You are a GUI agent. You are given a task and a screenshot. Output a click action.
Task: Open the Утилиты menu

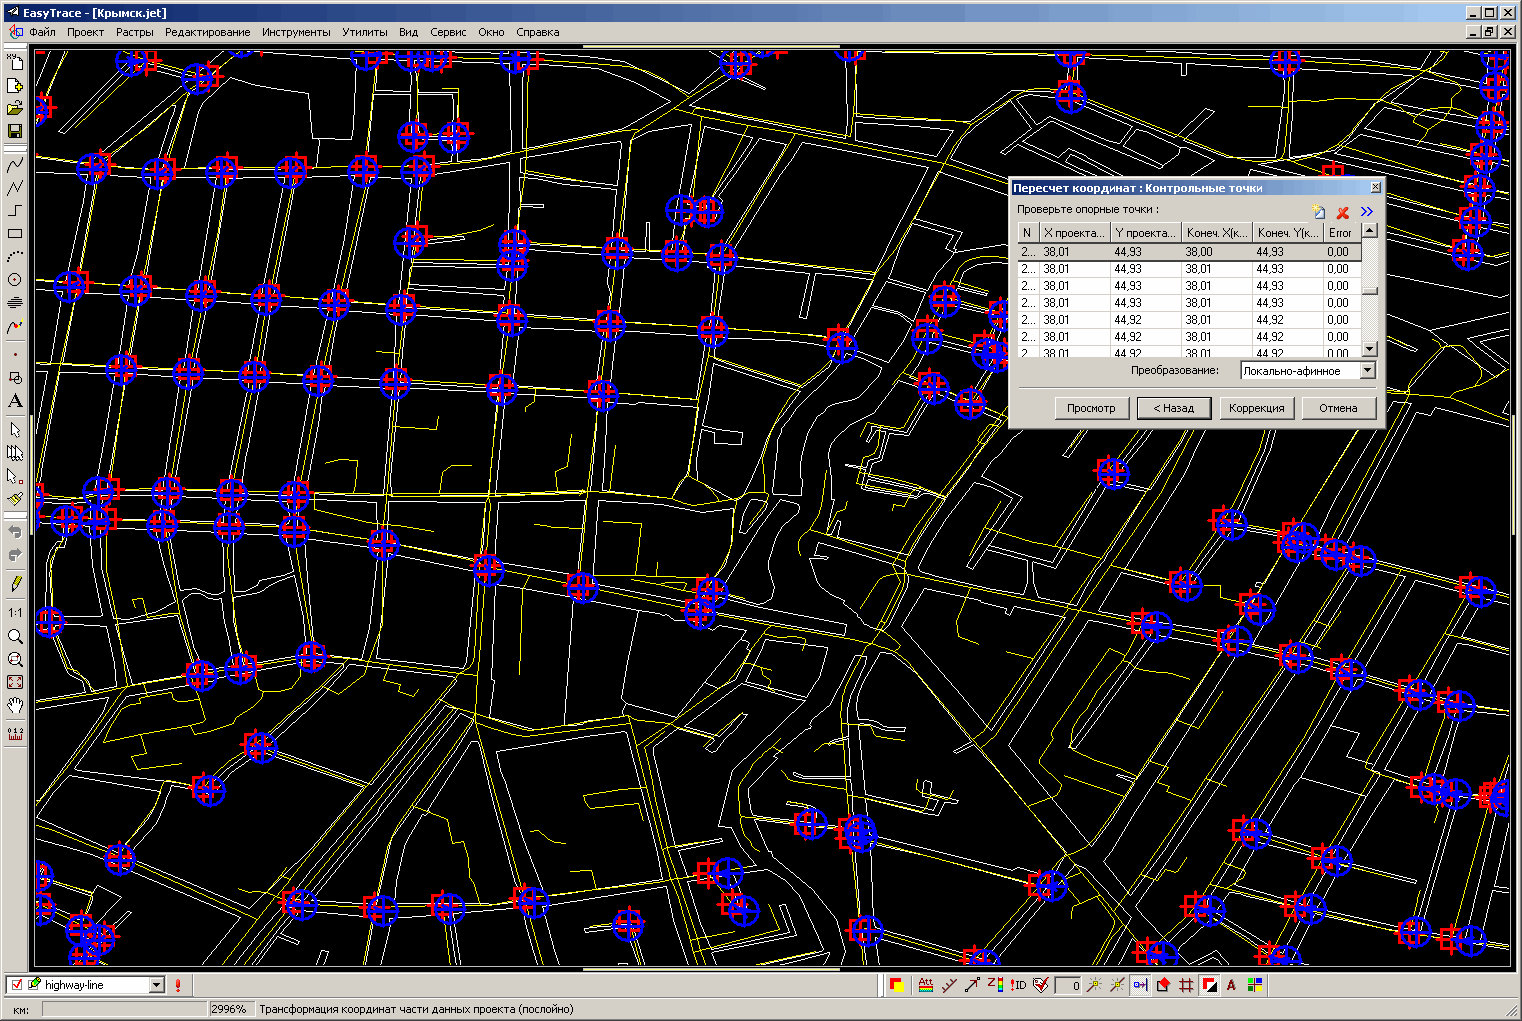tap(364, 32)
